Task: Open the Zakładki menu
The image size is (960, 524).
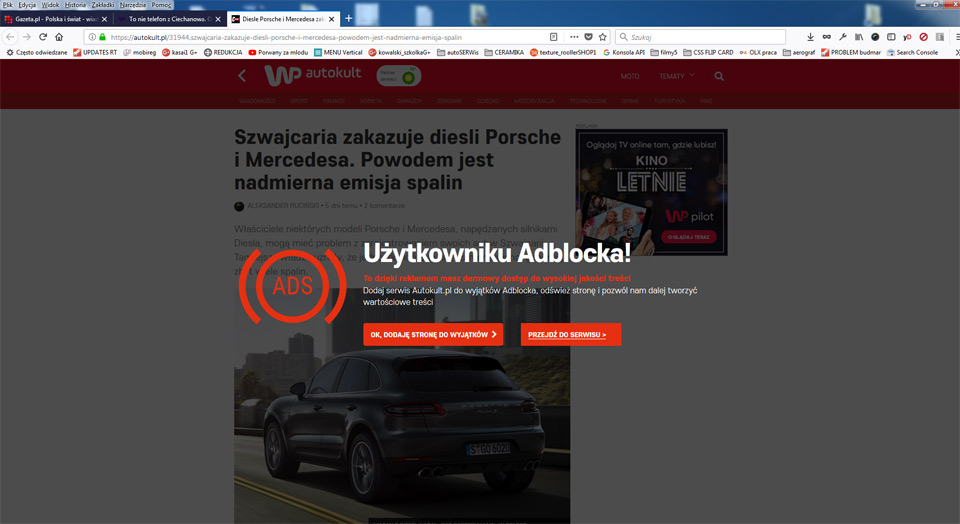Action: [103, 5]
